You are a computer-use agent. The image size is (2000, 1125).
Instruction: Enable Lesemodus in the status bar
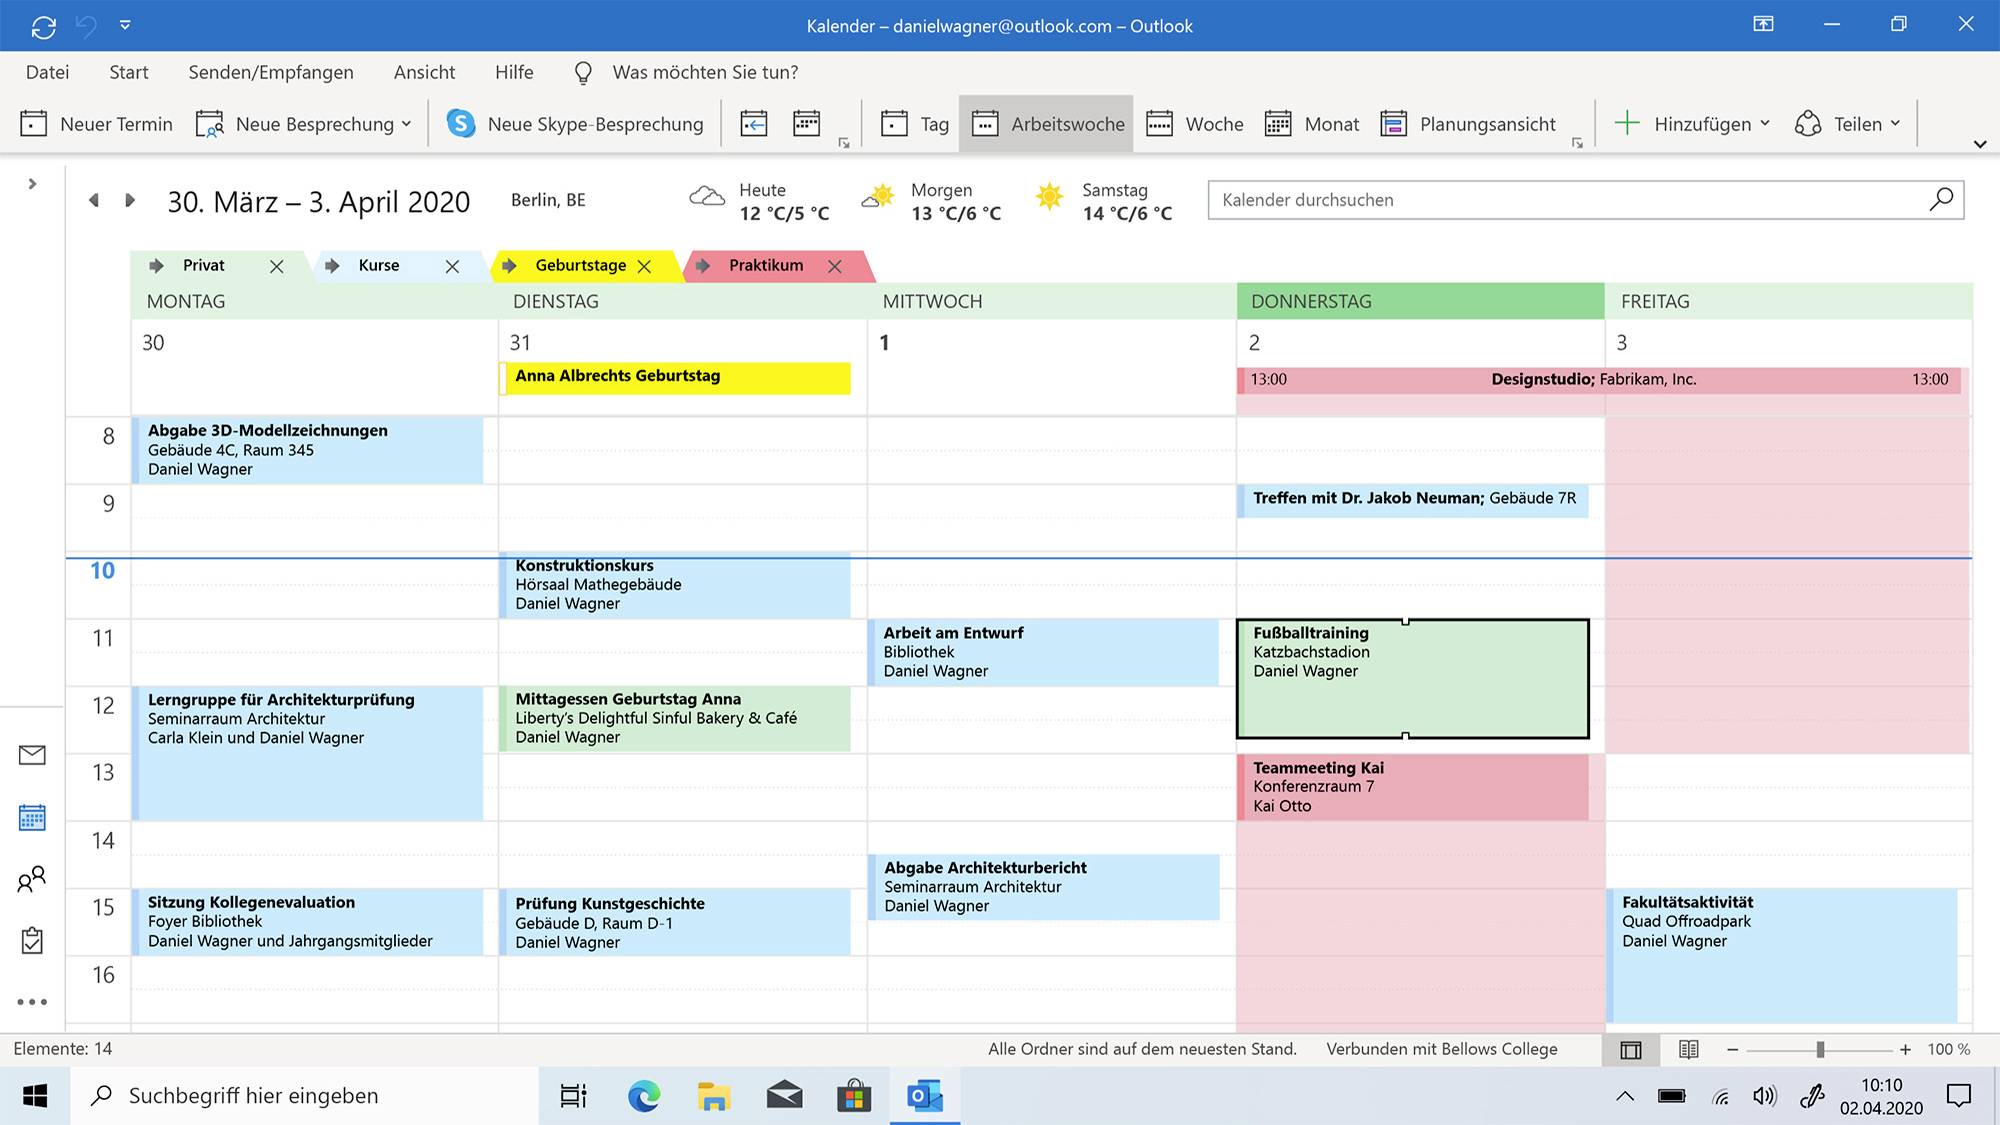pos(1690,1049)
